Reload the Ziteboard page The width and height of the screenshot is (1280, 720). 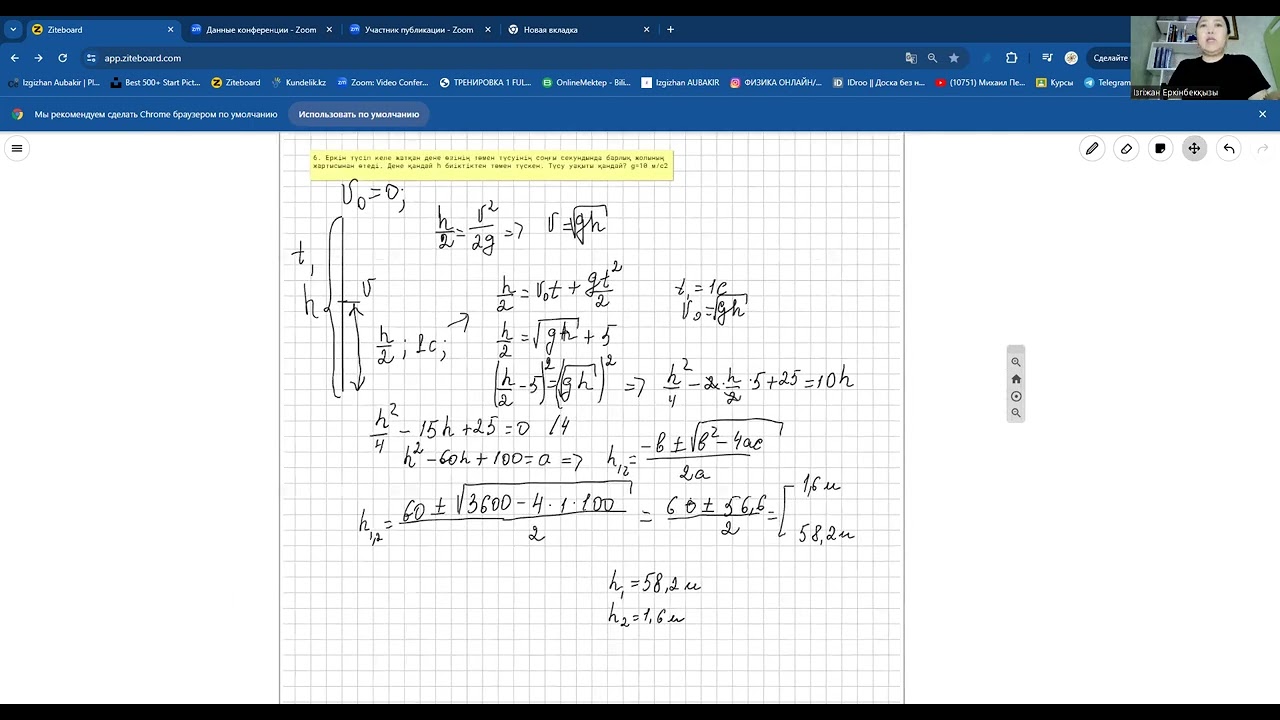[x=63, y=58]
